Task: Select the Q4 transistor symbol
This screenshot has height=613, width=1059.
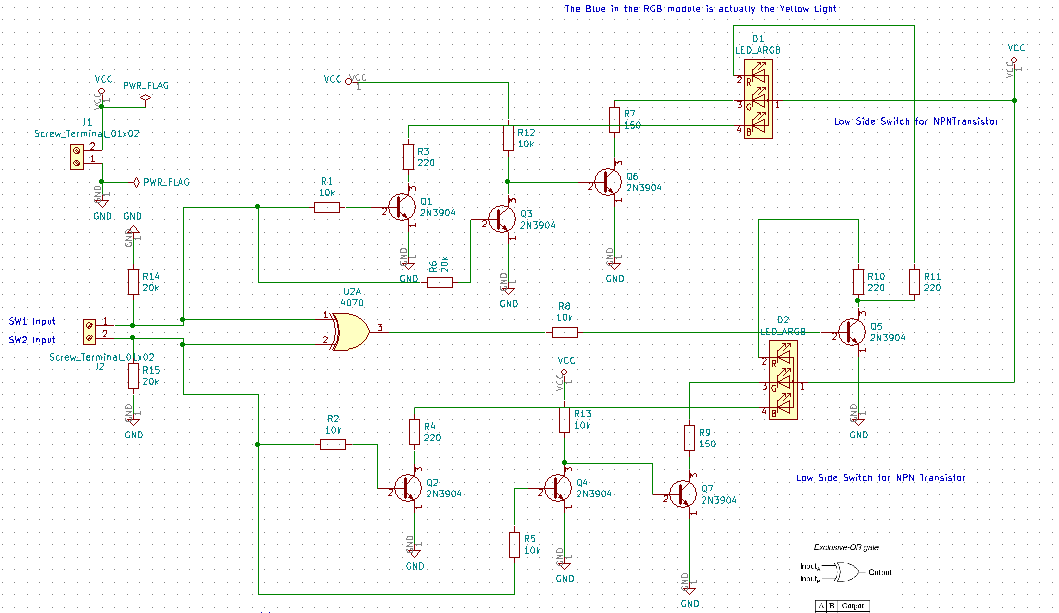Action: [559, 487]
